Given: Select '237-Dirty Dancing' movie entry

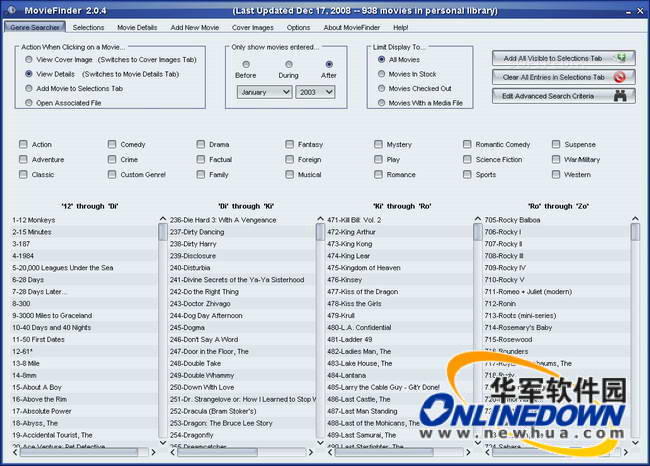Looking at the screenshot, I should [x=242, y=232].
